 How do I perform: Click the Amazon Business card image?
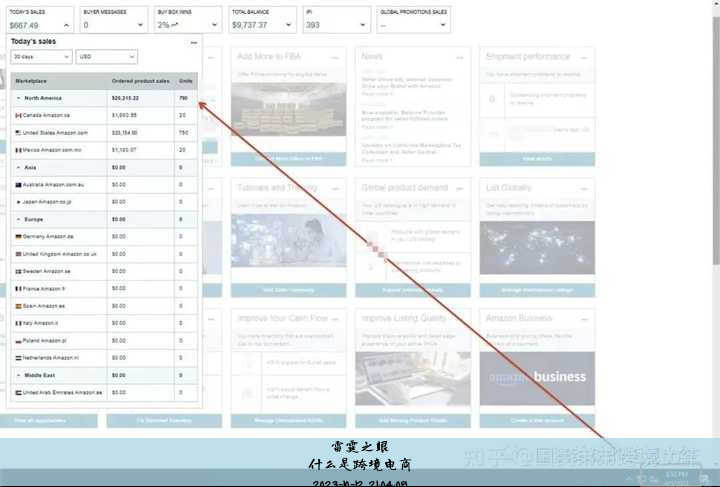(537, 376)
